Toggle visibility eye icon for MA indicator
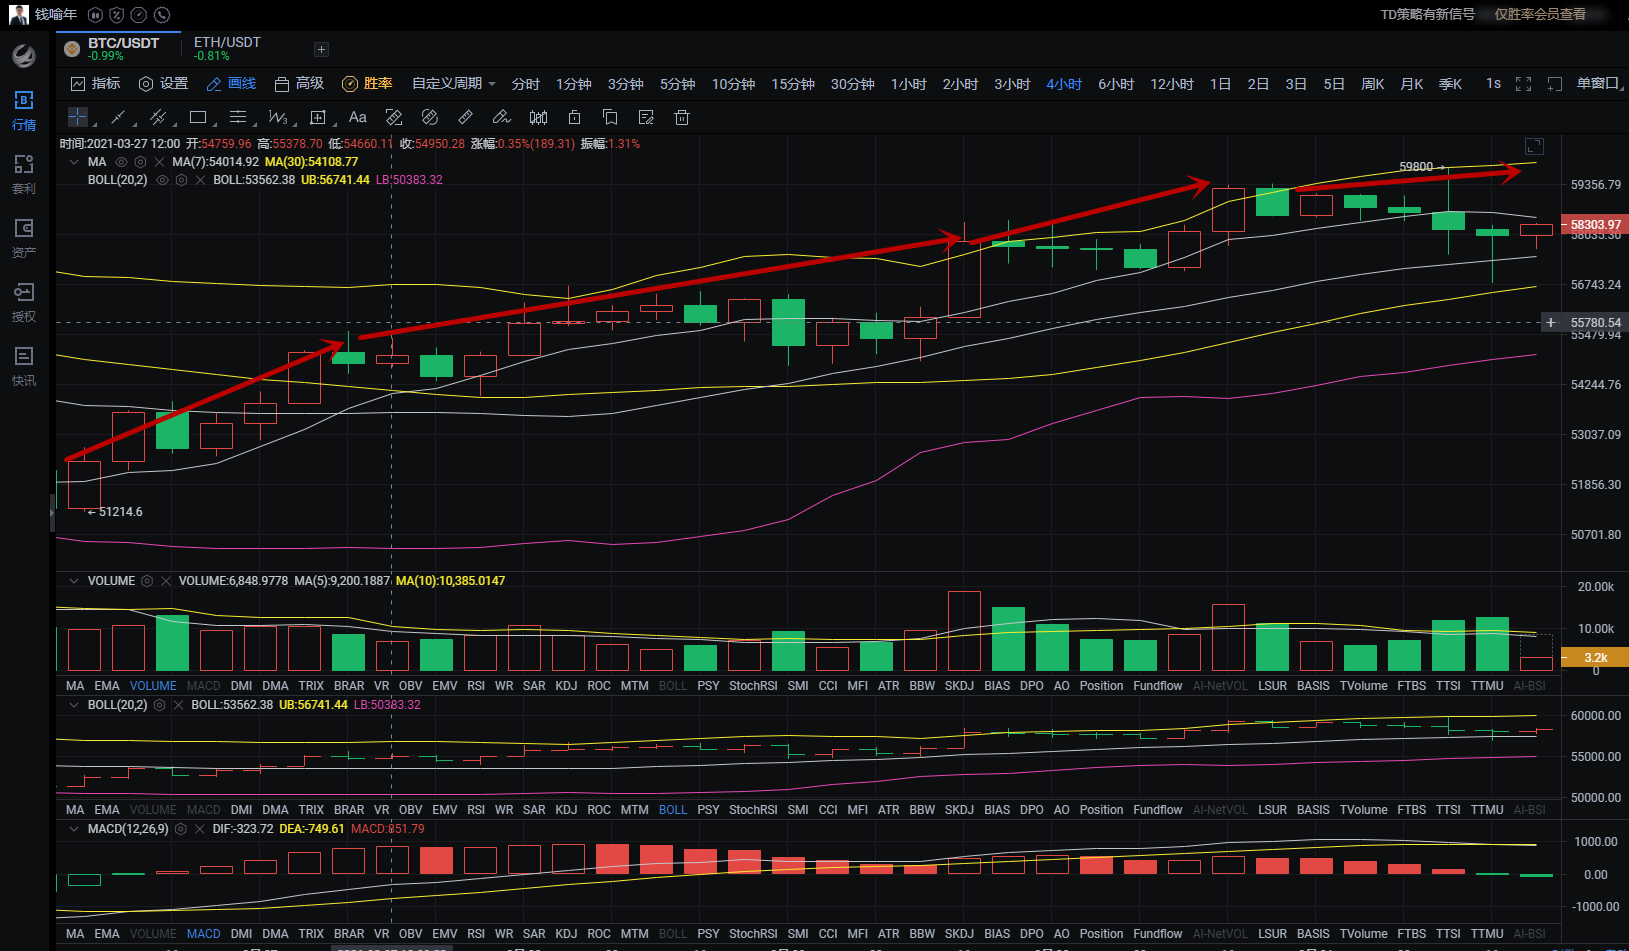 (121, 162)
